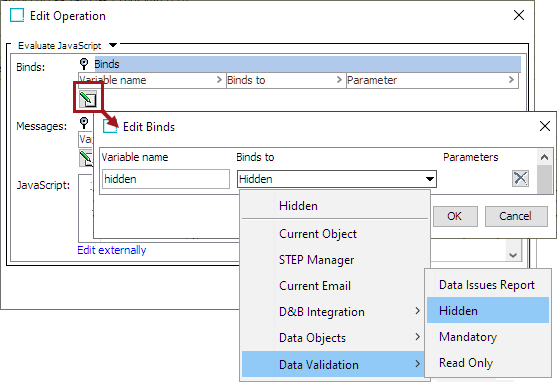
Task: Open the Edit externally link
Action: tap(112, 250)
